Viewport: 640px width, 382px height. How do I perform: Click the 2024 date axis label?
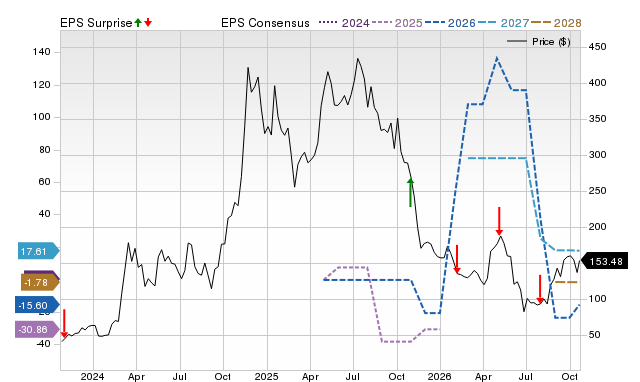tap(93, 376)
